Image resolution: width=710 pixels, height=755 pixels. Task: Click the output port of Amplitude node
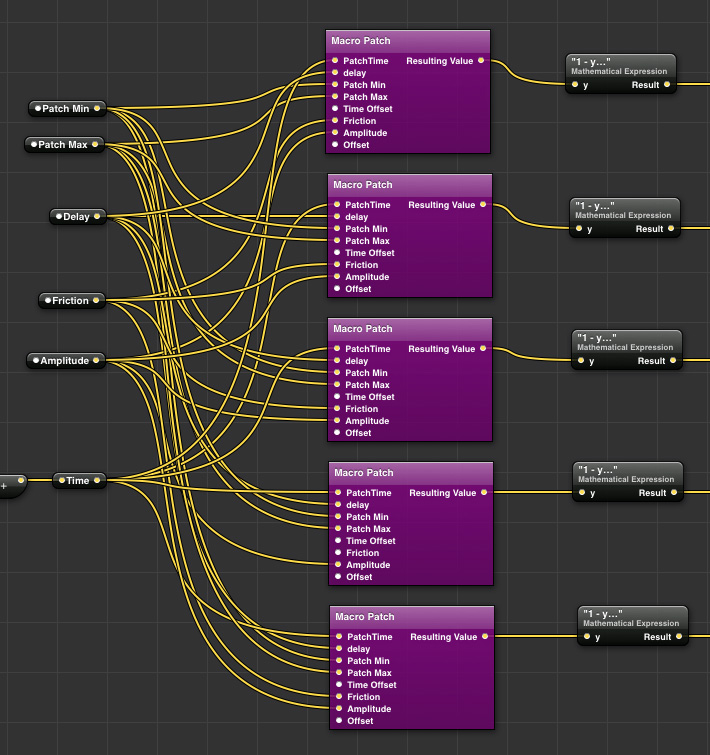pyautogui.click(x=96, y=360)
